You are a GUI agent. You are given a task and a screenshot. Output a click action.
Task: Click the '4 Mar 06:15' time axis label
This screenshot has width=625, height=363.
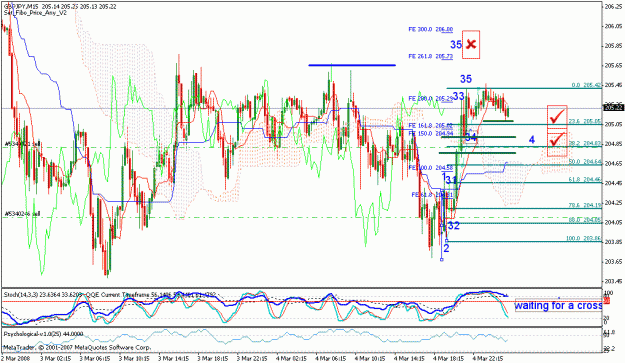(x=331, y=359)
